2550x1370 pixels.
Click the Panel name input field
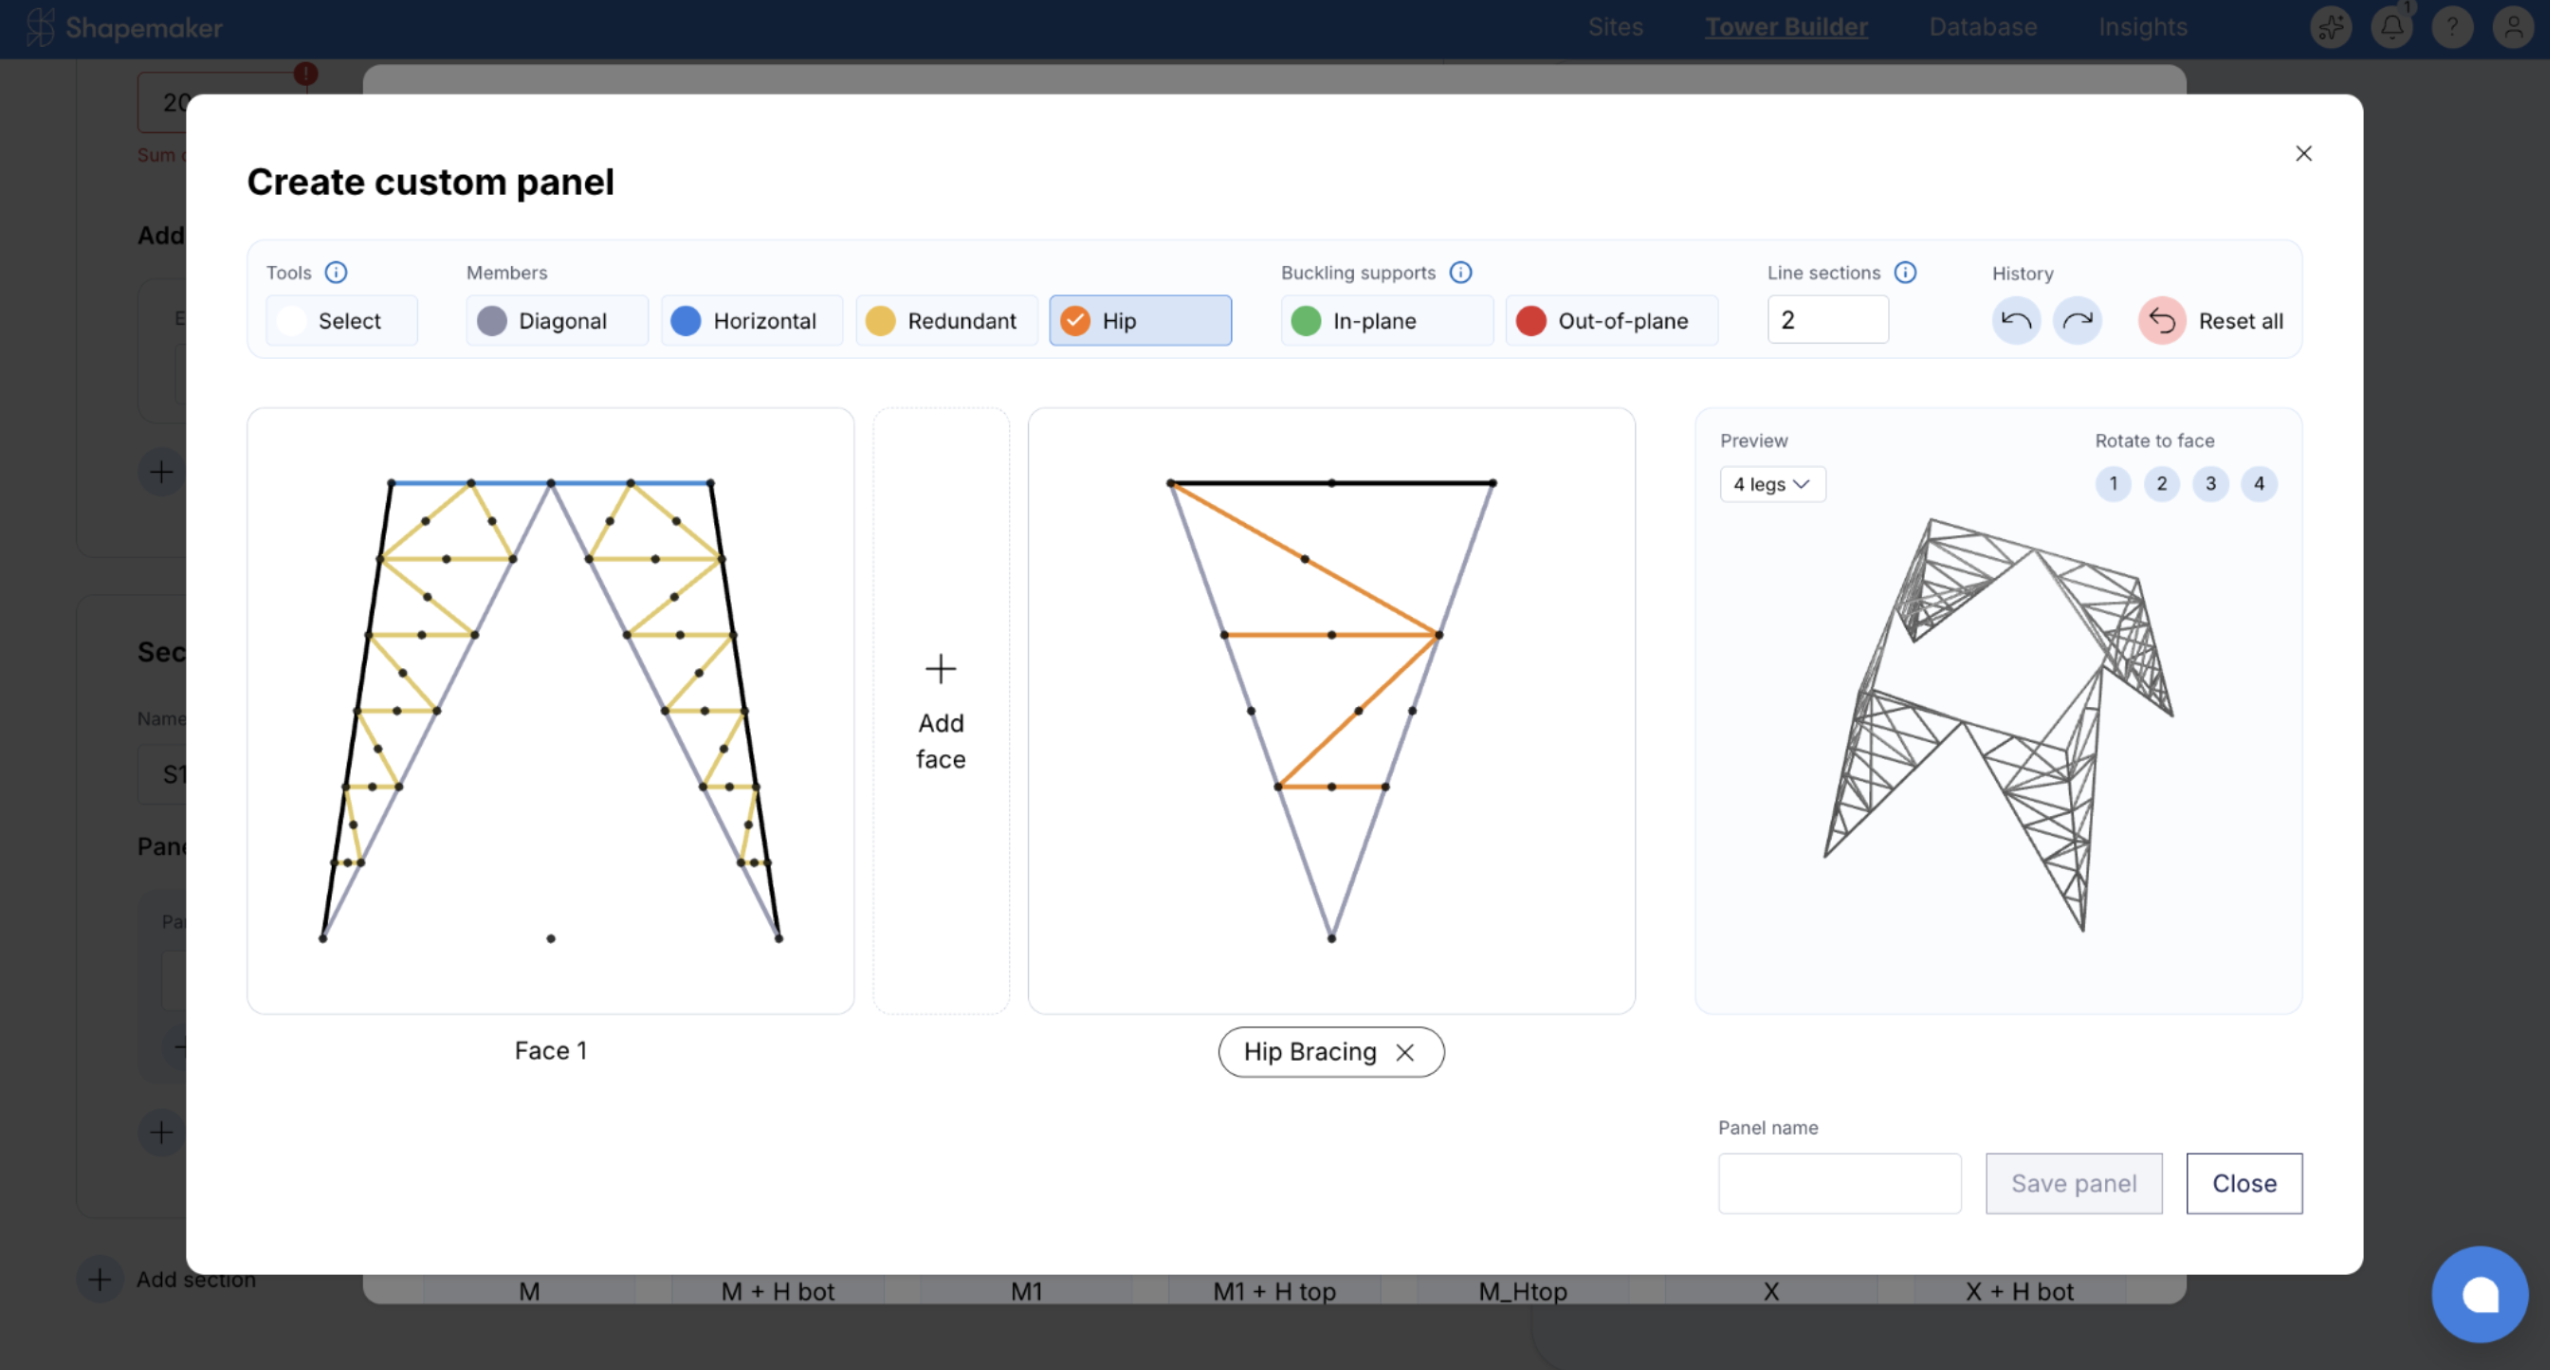click(1840, 1183)
